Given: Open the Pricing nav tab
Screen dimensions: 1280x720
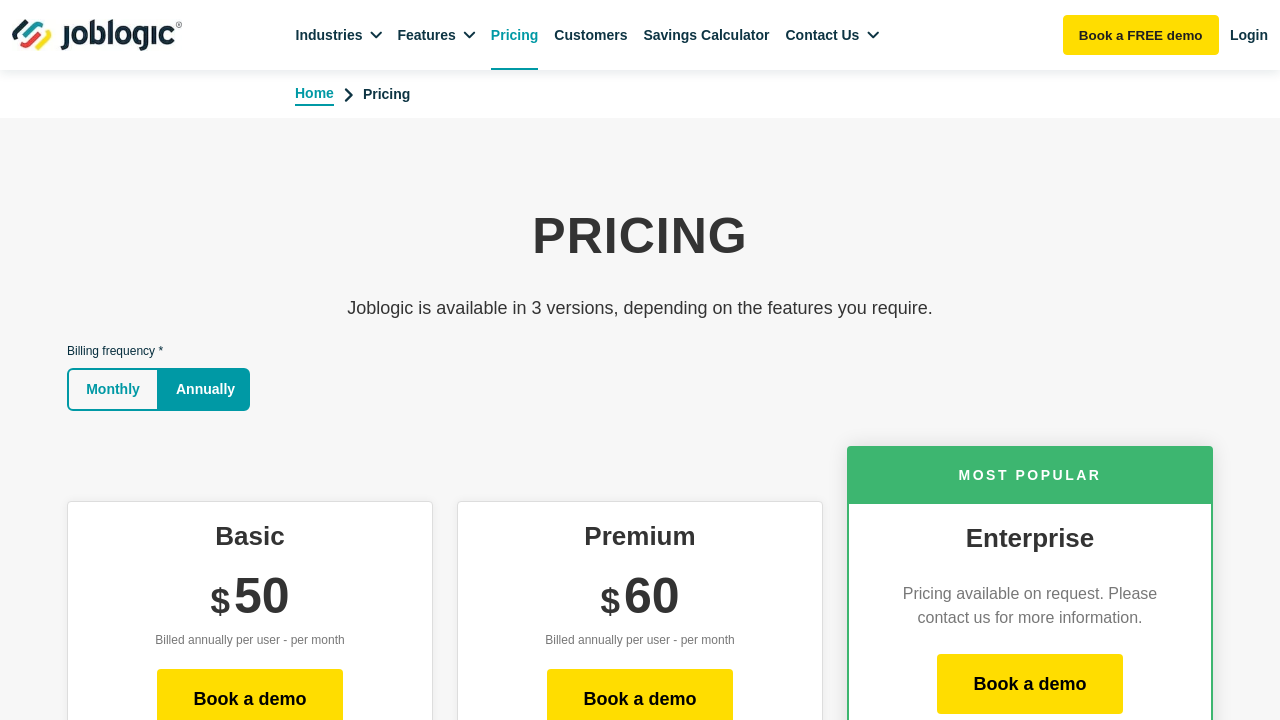Looking at the screenshot, I should pyautogui.click(x=514, y=35).
